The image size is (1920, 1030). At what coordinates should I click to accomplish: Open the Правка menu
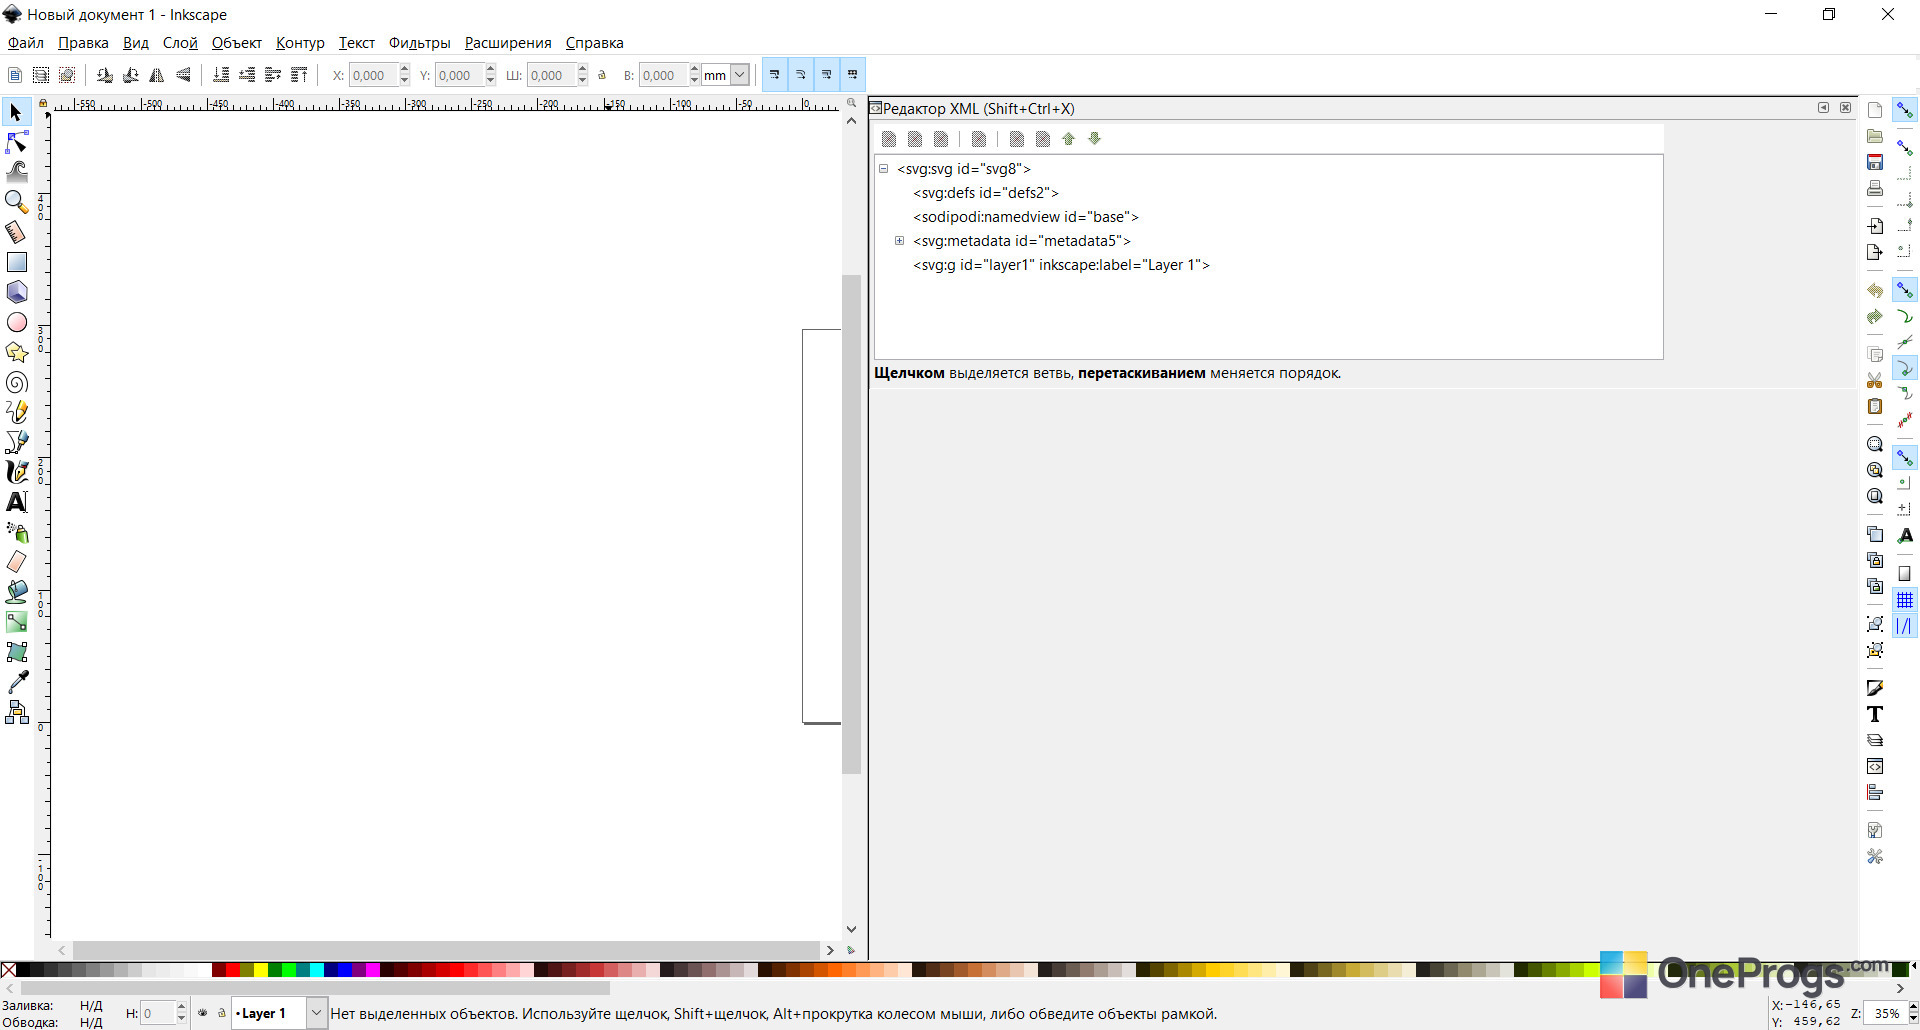click(83, 43)
